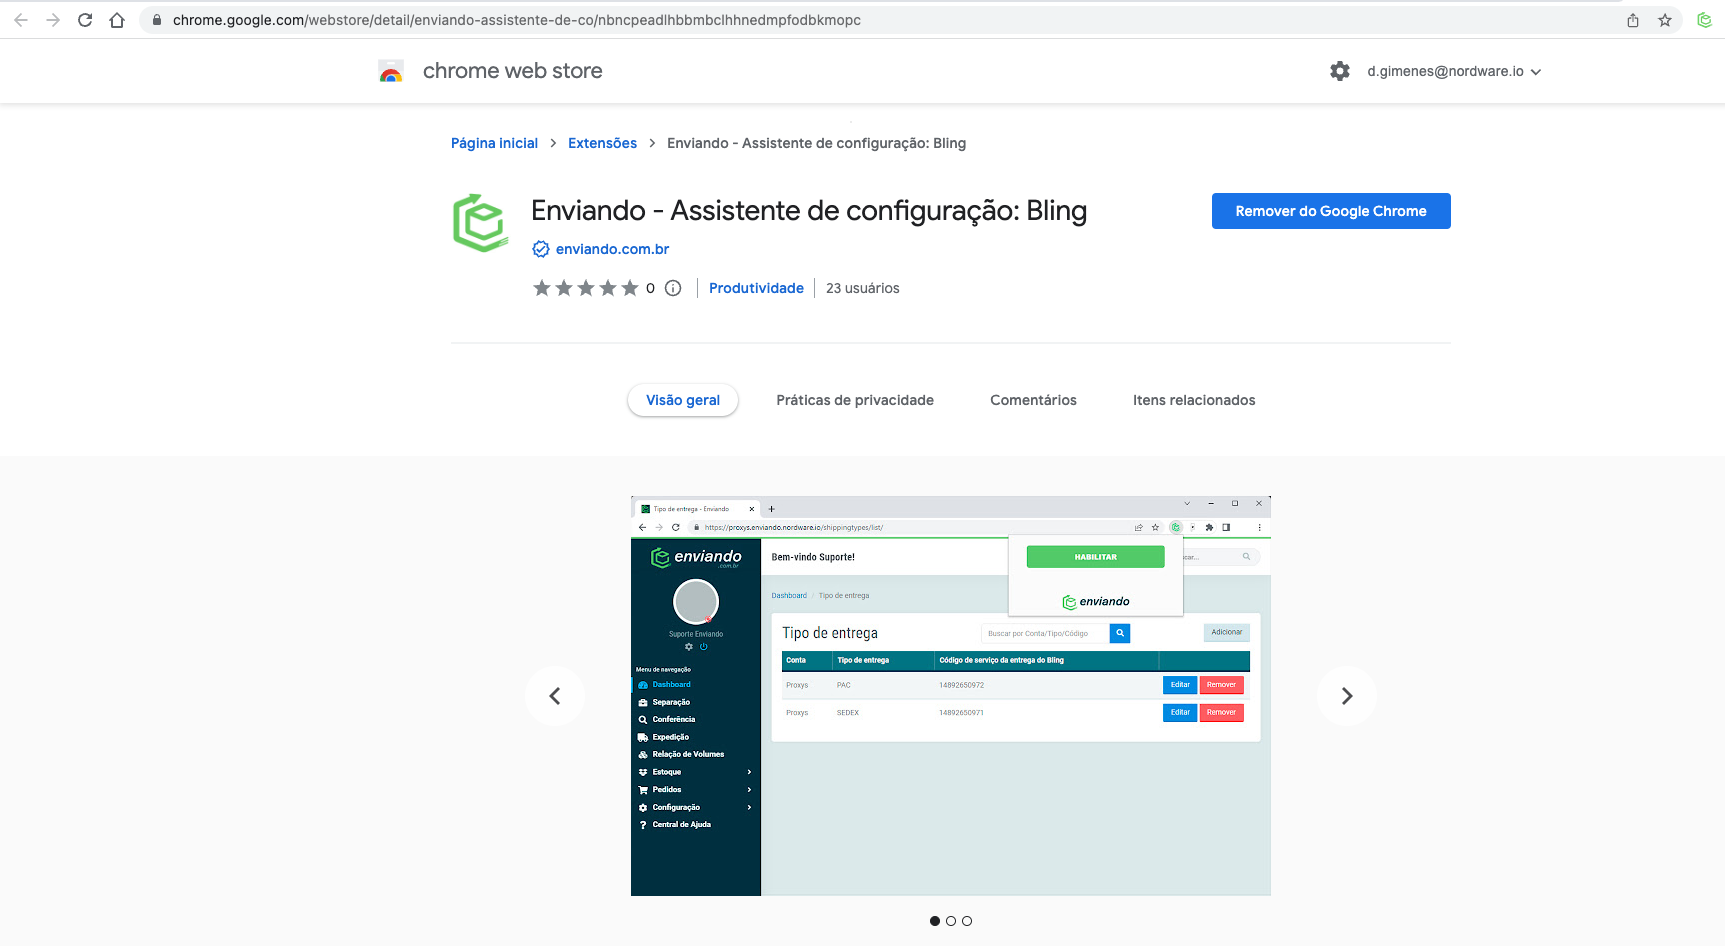Select the second carousel dot
Image resolution: width=1725 pixels, height=946 pixels.
[x=951, y=921]
